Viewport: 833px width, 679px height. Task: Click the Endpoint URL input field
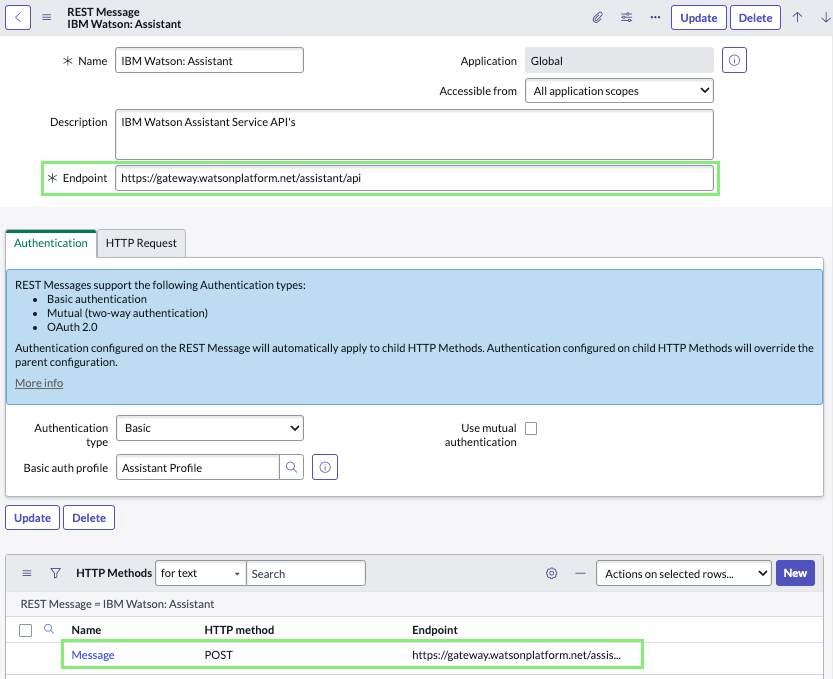[x=414, y=178]
